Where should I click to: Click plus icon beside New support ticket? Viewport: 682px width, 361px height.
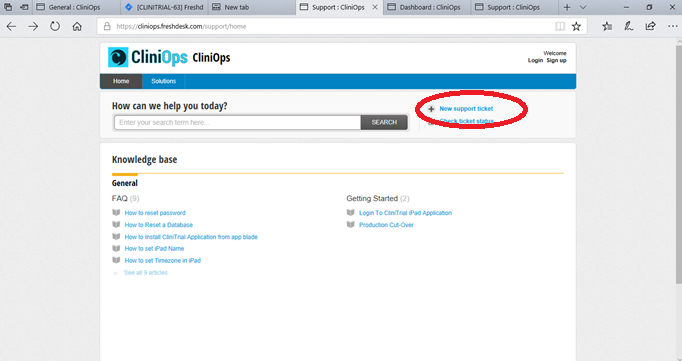coord(431,109)
